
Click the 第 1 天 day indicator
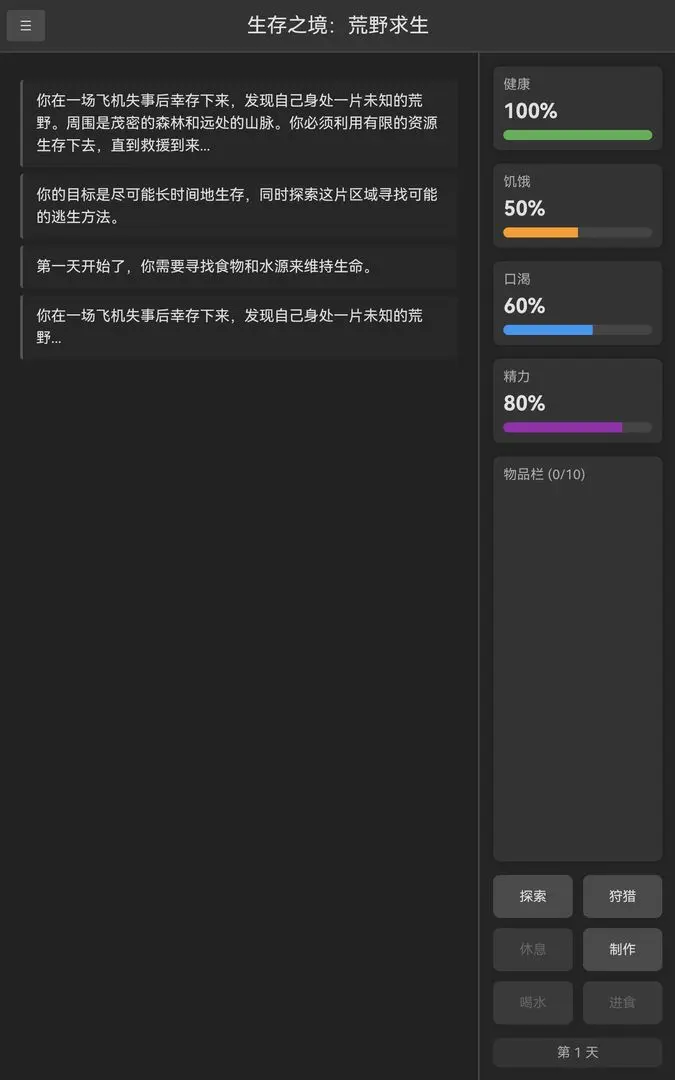click(x=577, y=1052)
